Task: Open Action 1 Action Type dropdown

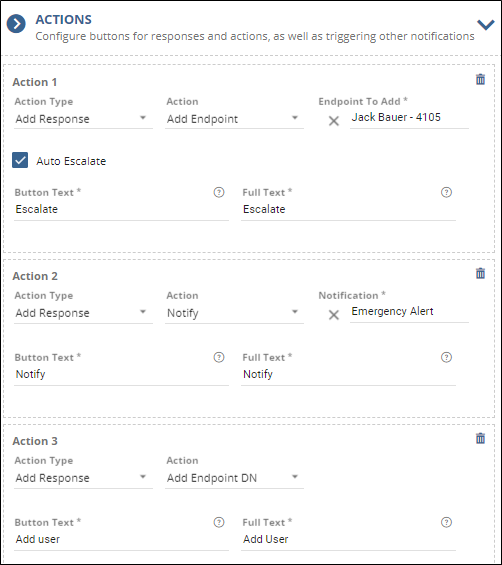Action: tap(83, 119)
